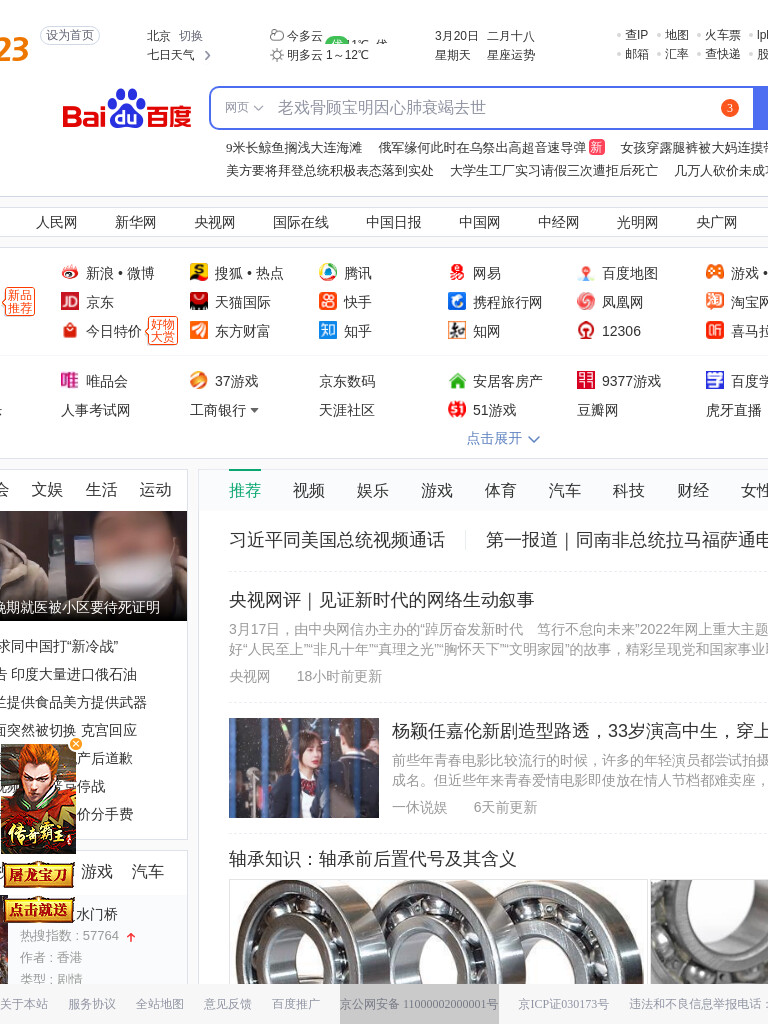
Task: Open the 光明网 link
Action: 637,222
